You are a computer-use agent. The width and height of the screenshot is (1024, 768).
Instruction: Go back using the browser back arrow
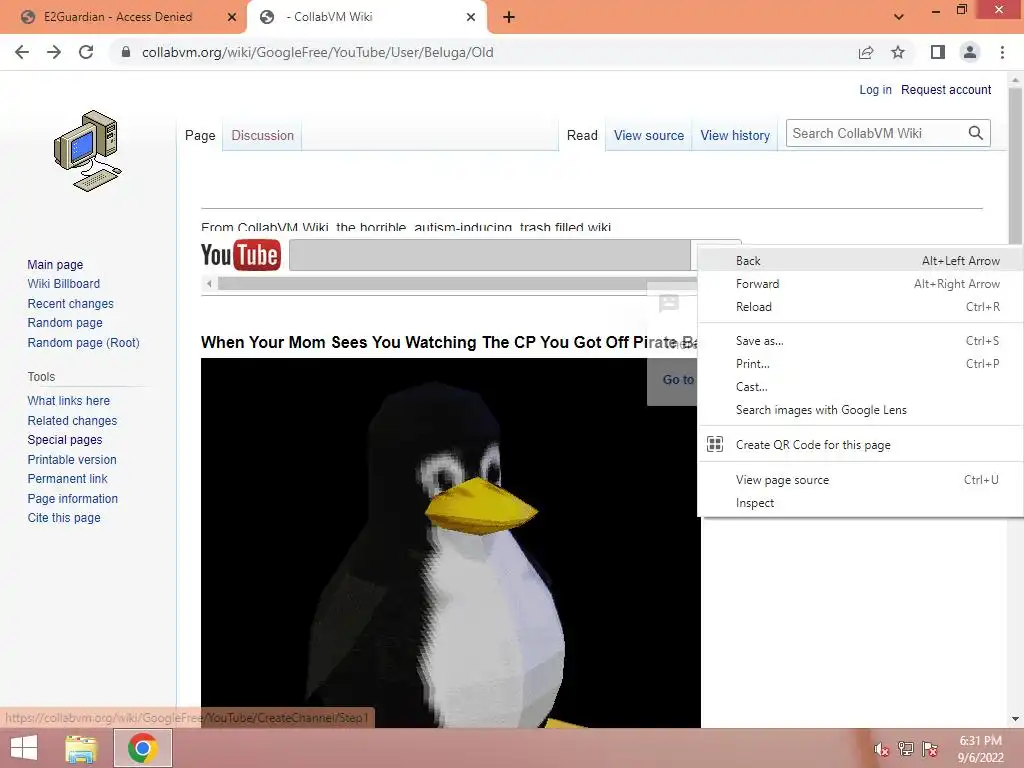(x=22, y=52)
